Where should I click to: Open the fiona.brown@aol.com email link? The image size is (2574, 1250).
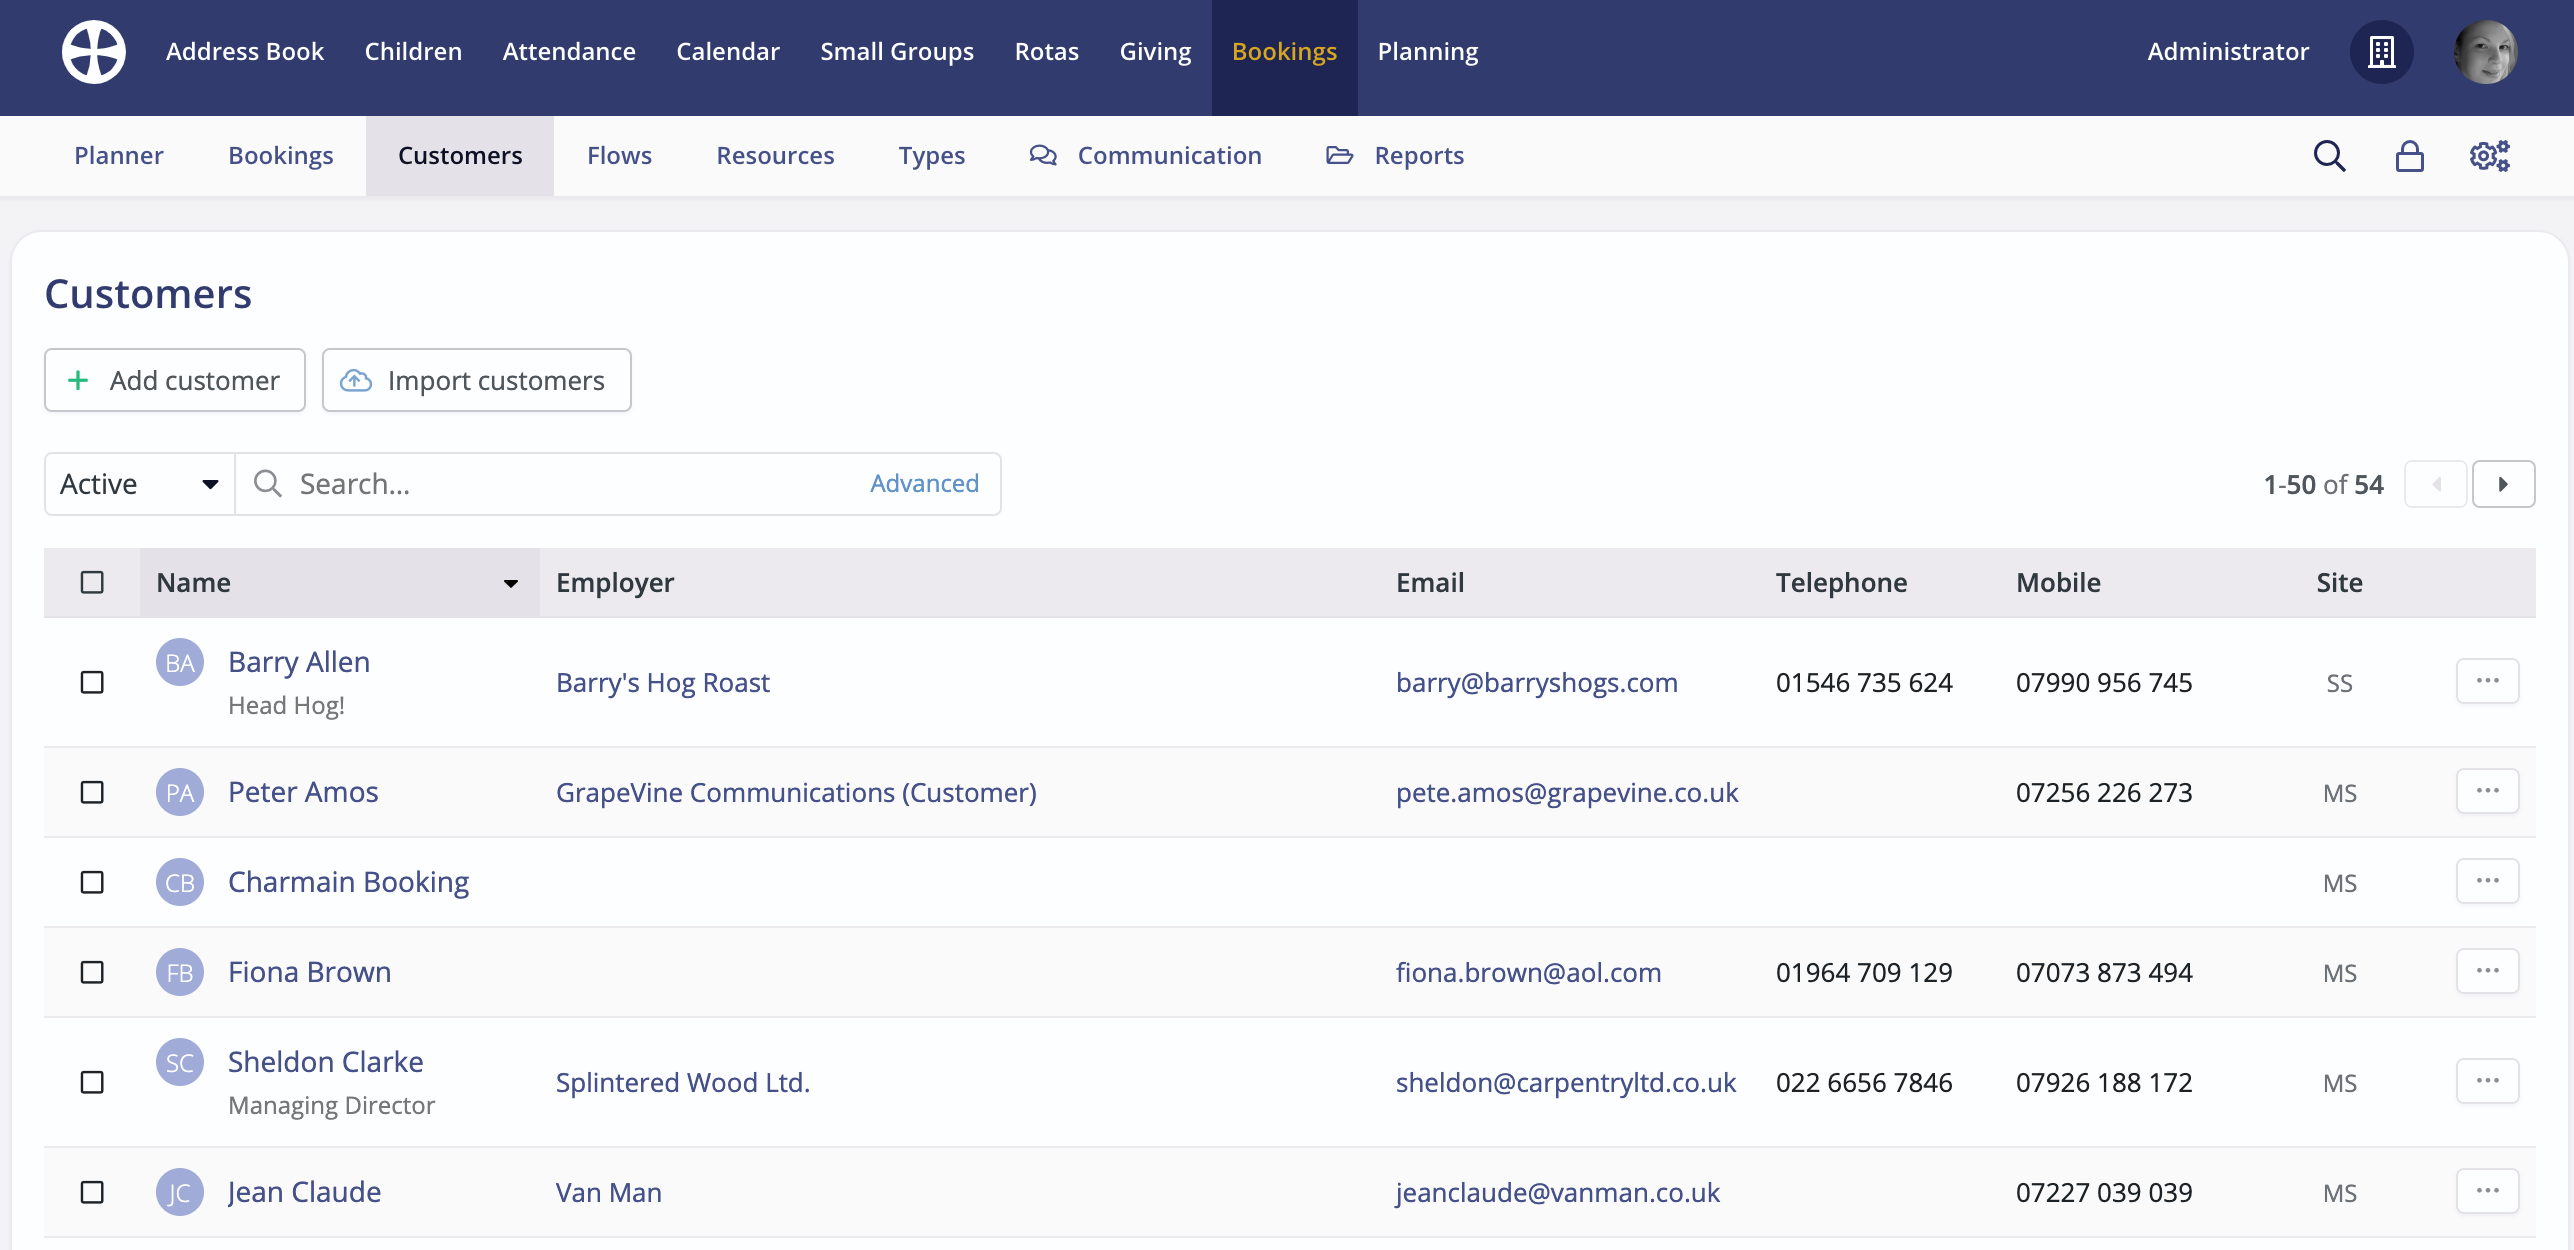coord(1528,971)
